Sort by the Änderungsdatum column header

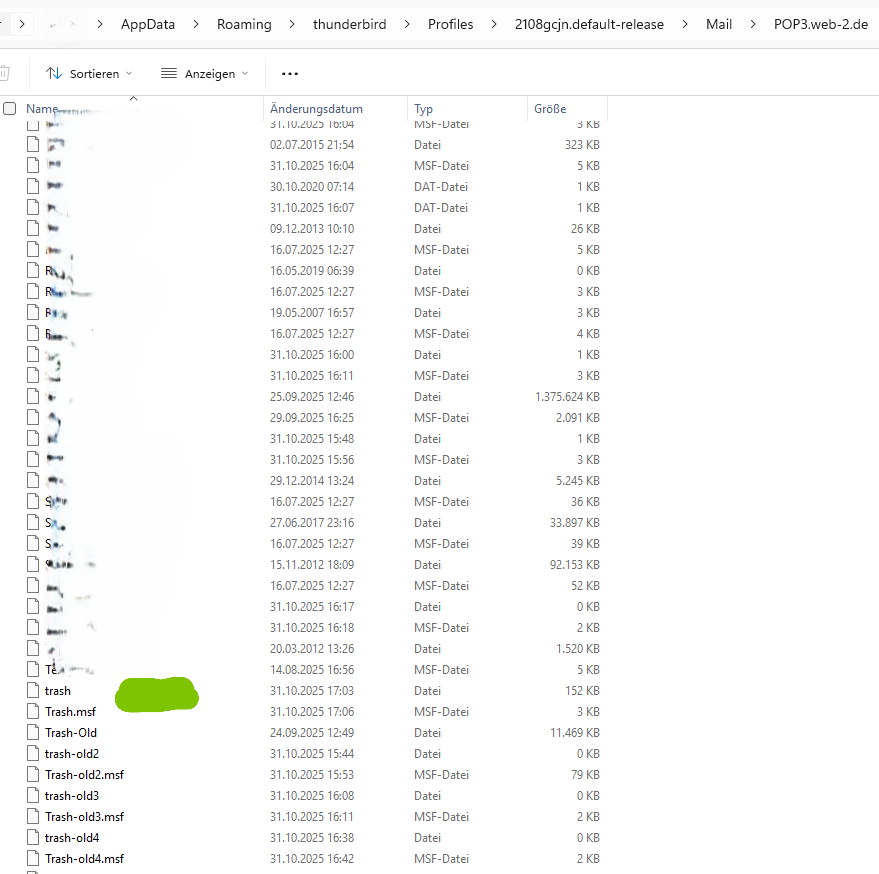(316, 109)
